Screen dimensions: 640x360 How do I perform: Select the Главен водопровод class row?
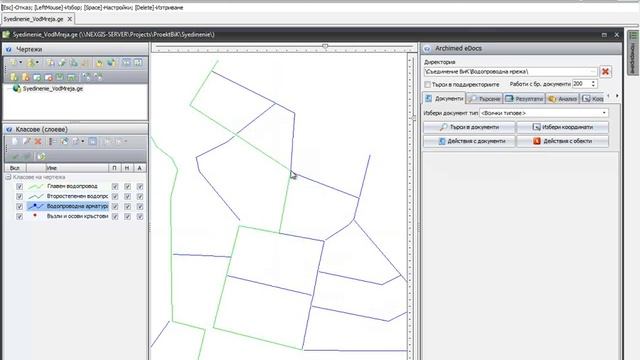72,187
